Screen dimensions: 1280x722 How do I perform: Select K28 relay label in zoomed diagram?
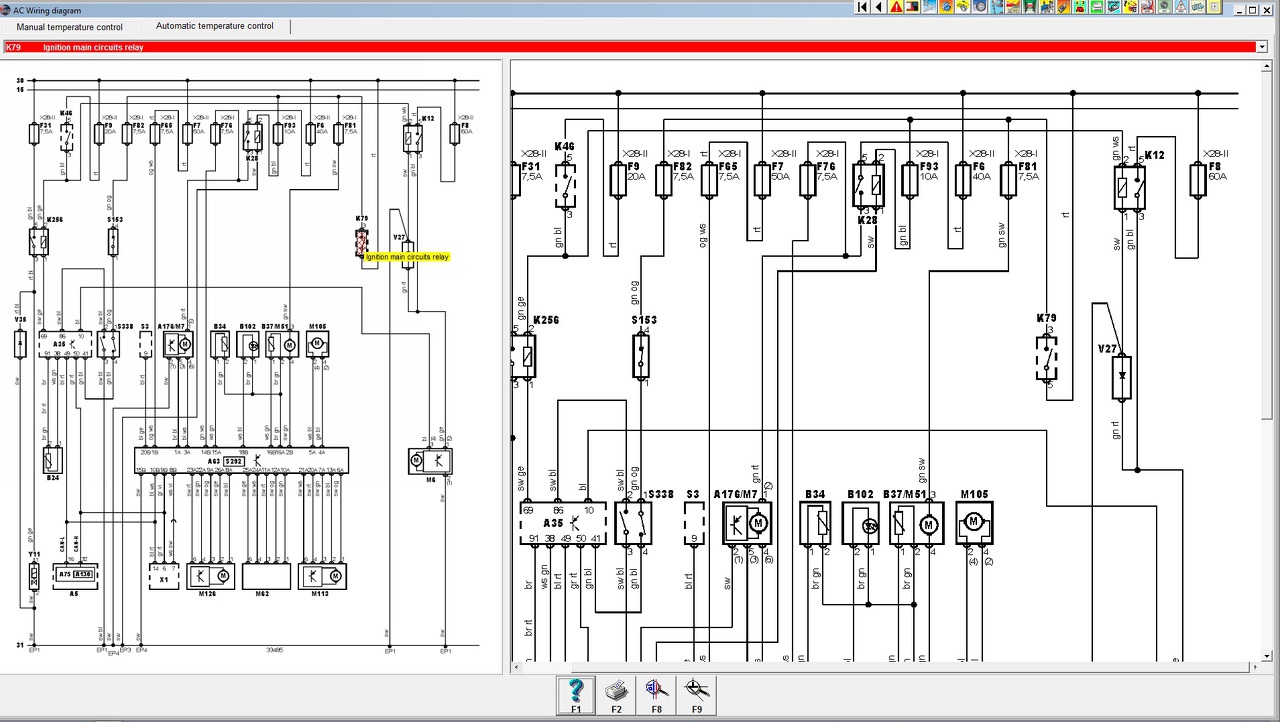(866, 219)
